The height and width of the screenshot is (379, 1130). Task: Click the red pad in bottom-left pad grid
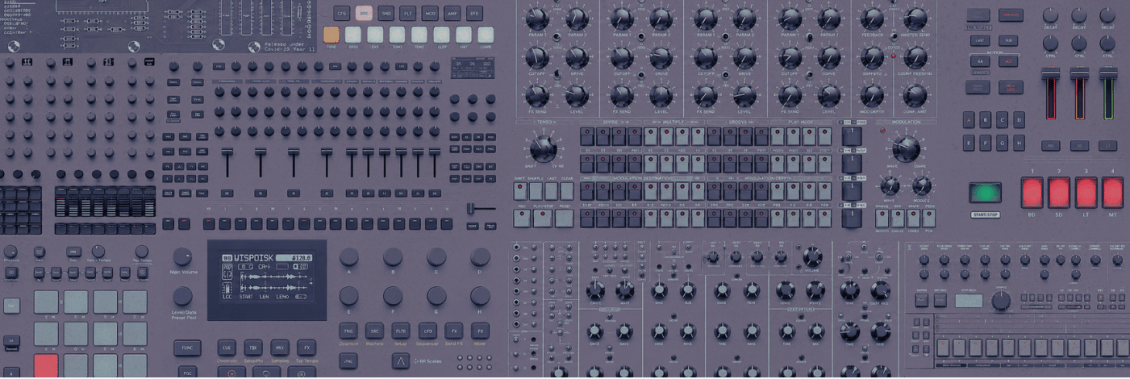coord(45,365)
